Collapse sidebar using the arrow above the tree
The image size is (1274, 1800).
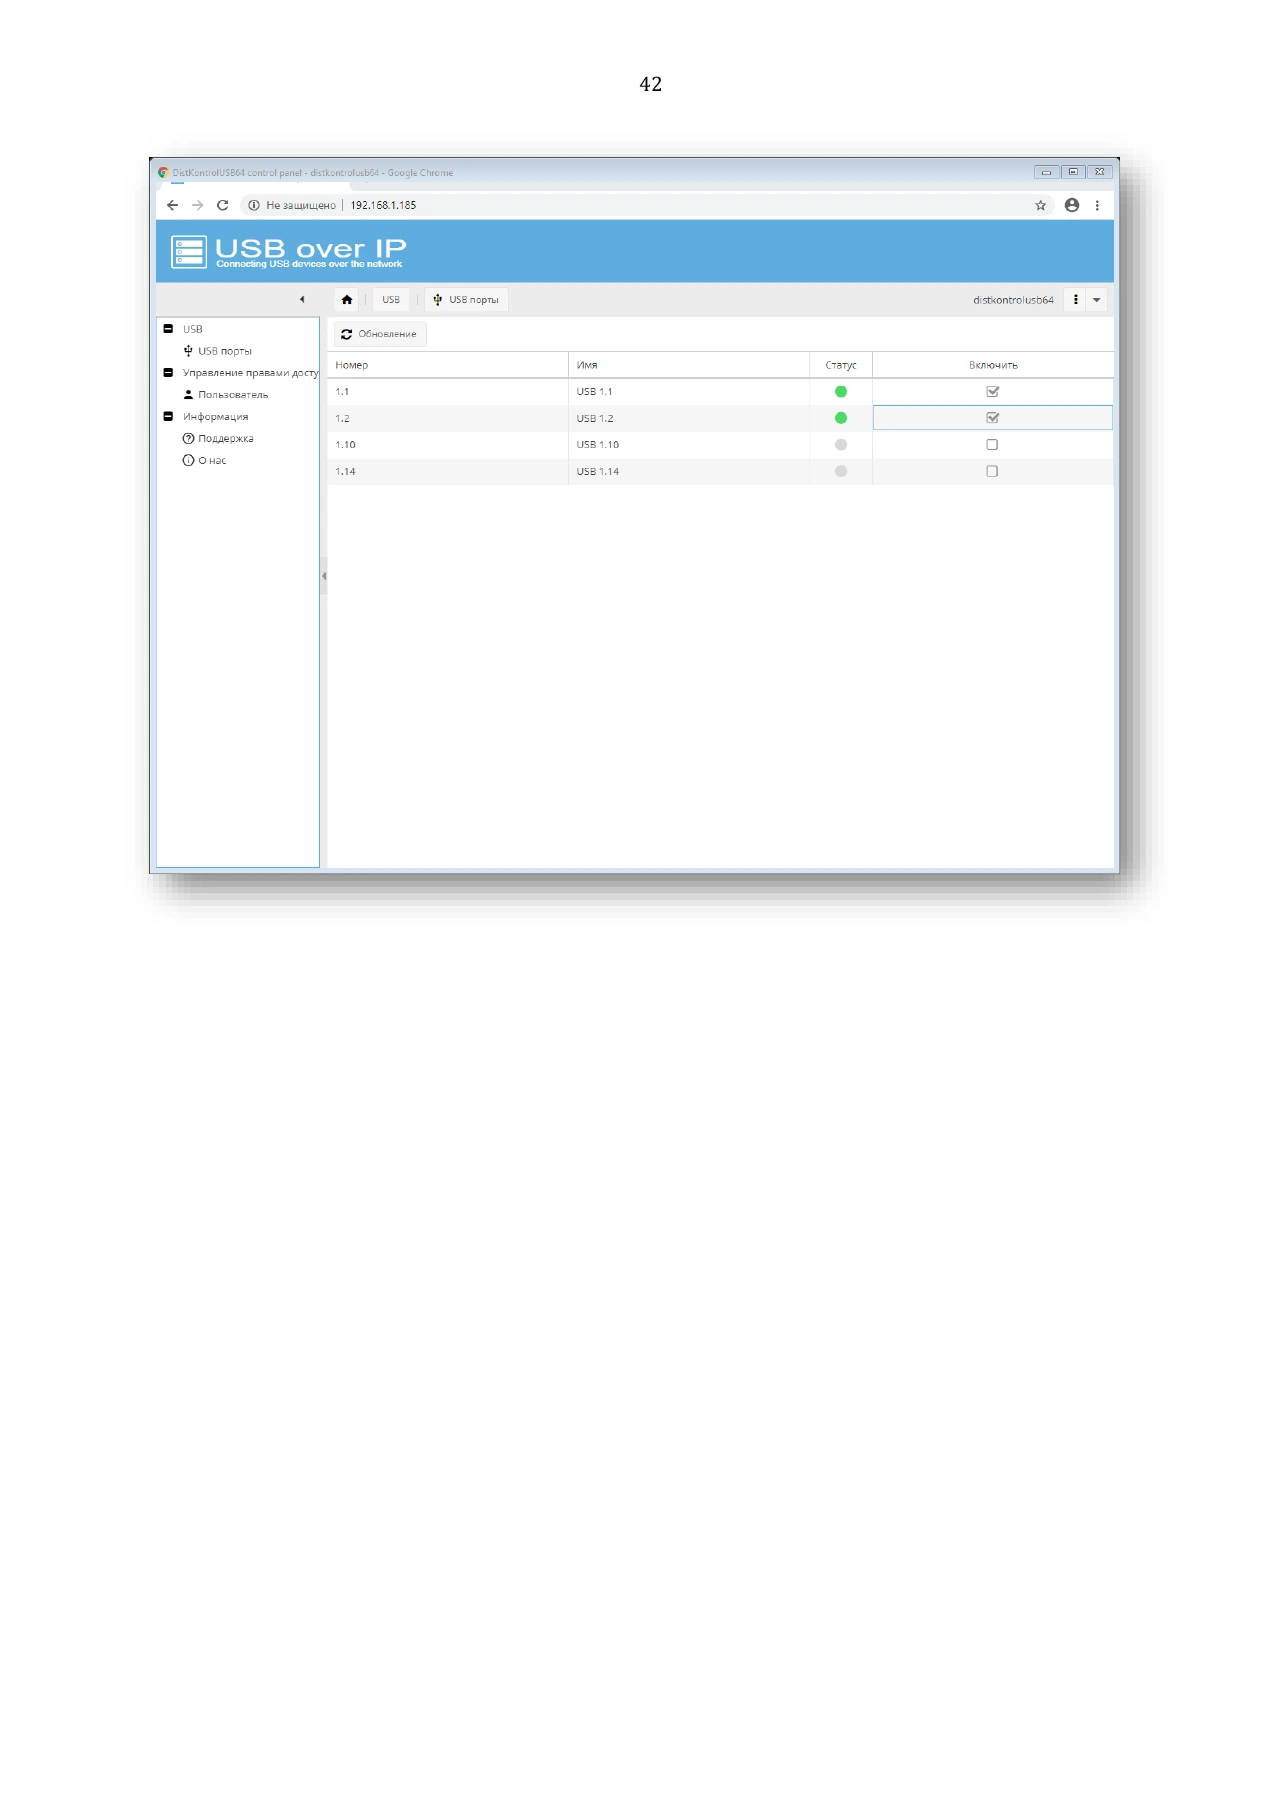click(x=302, y=300)
